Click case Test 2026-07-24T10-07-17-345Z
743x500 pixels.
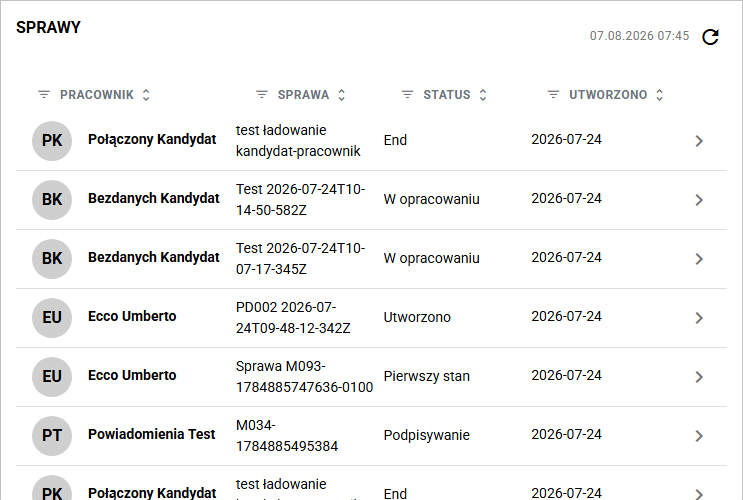pos(300,259)
